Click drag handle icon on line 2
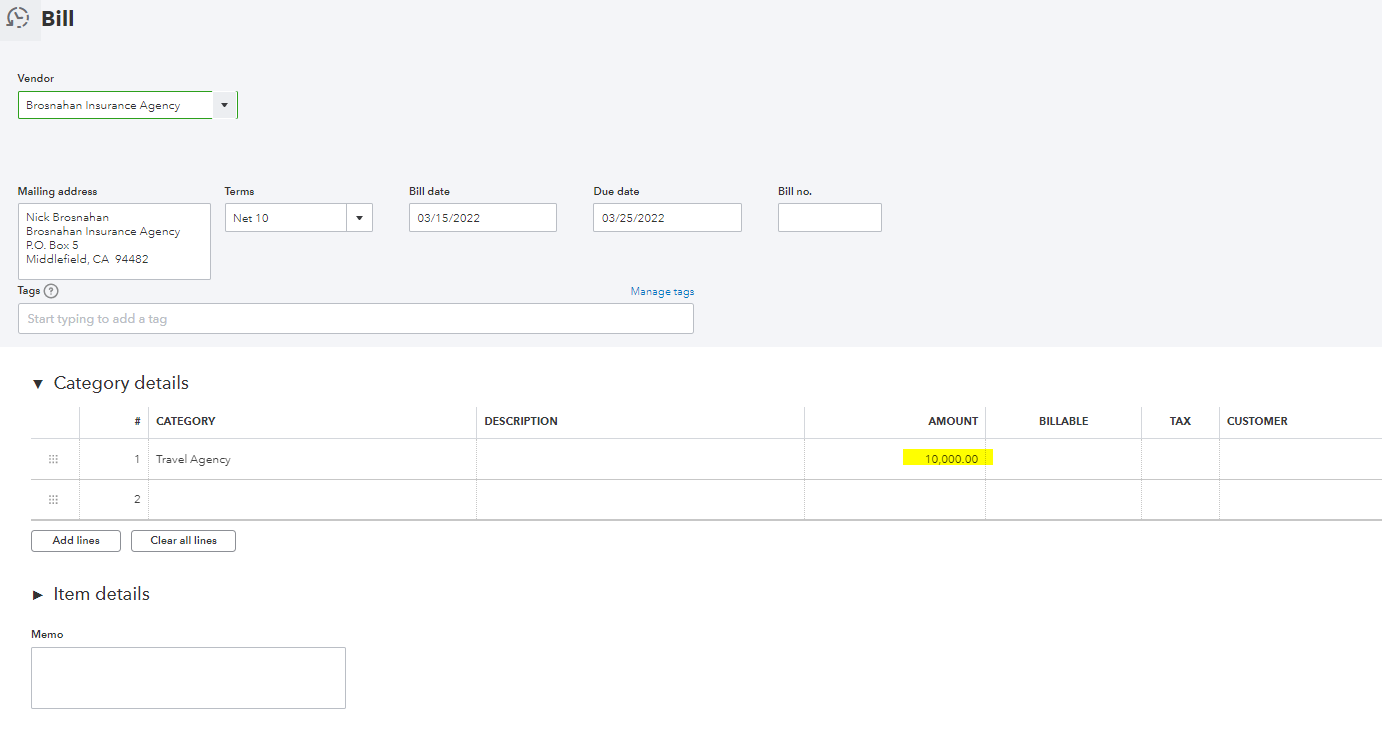This screenshot has height=734, width=1382. pyautogui.click(x=54, y=499)
